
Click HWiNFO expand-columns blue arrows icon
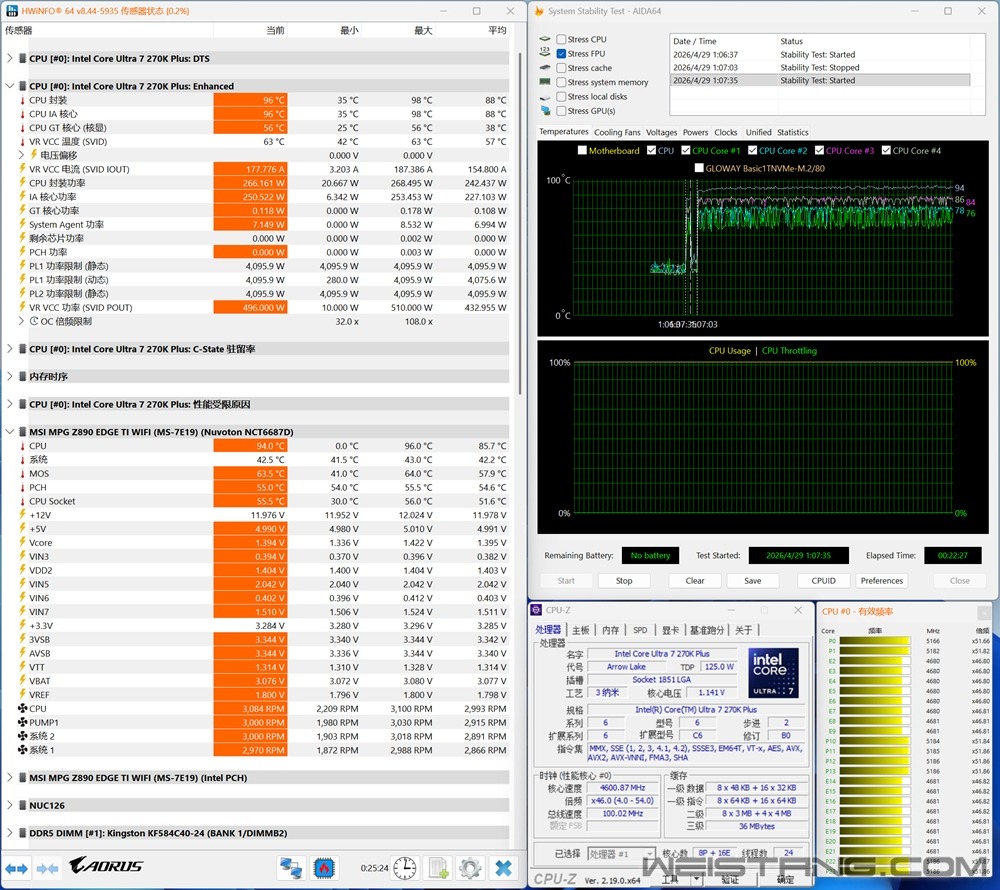[17, 868]
